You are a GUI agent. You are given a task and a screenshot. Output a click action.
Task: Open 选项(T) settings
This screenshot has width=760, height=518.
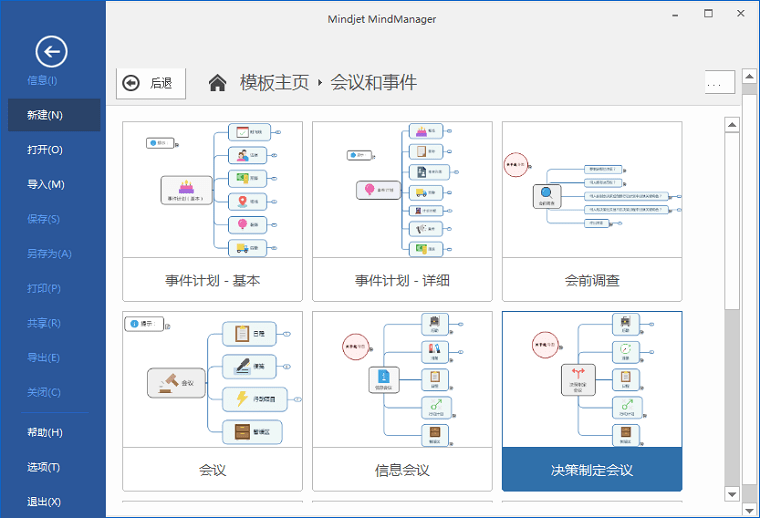point(45,467)
